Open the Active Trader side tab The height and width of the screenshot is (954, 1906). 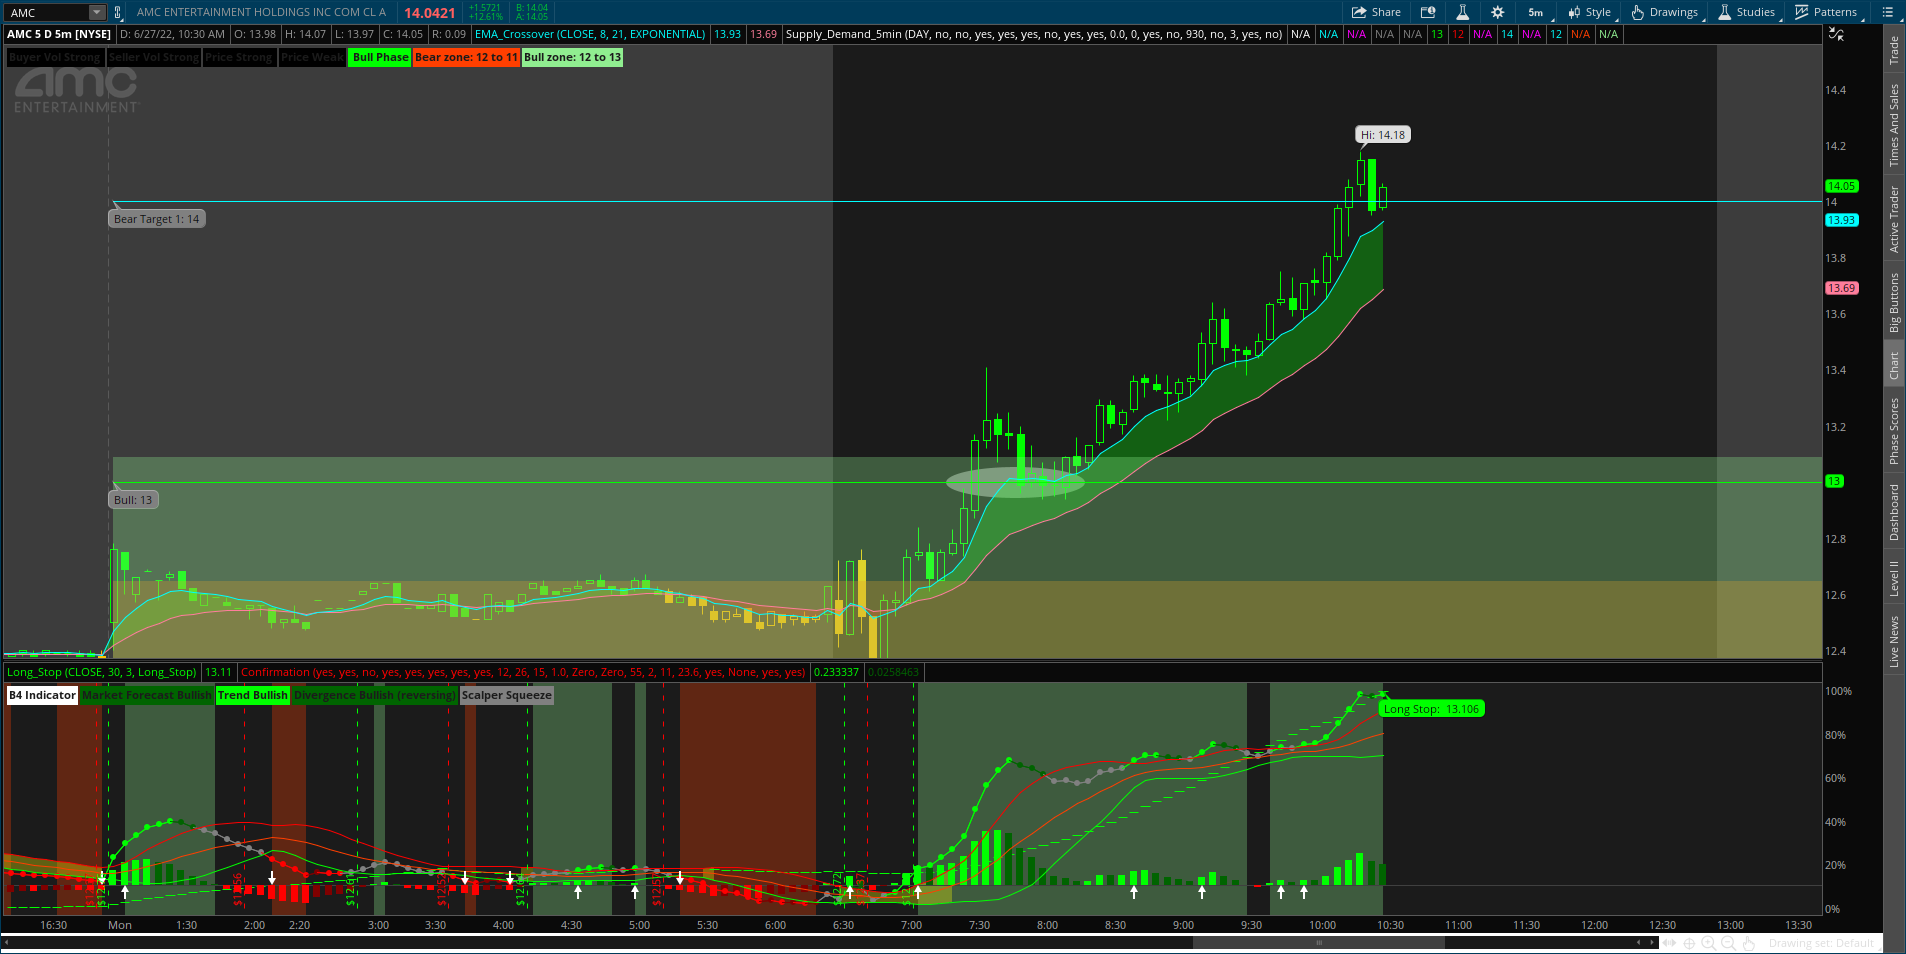click(x=1894, y=219)
